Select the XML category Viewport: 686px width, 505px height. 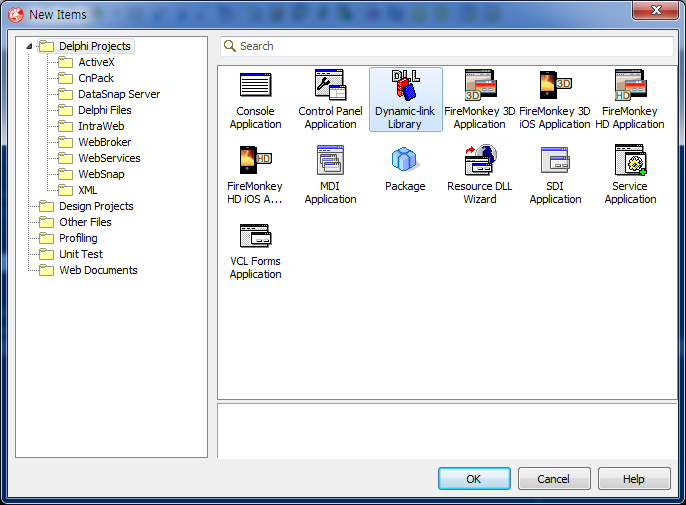[x=78, y=190]
